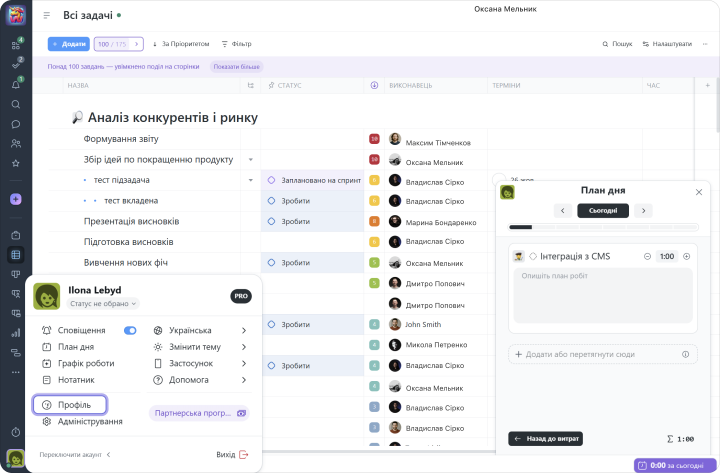
Task: Toggle the Сповіщення notifications switch
Action: 130,330
